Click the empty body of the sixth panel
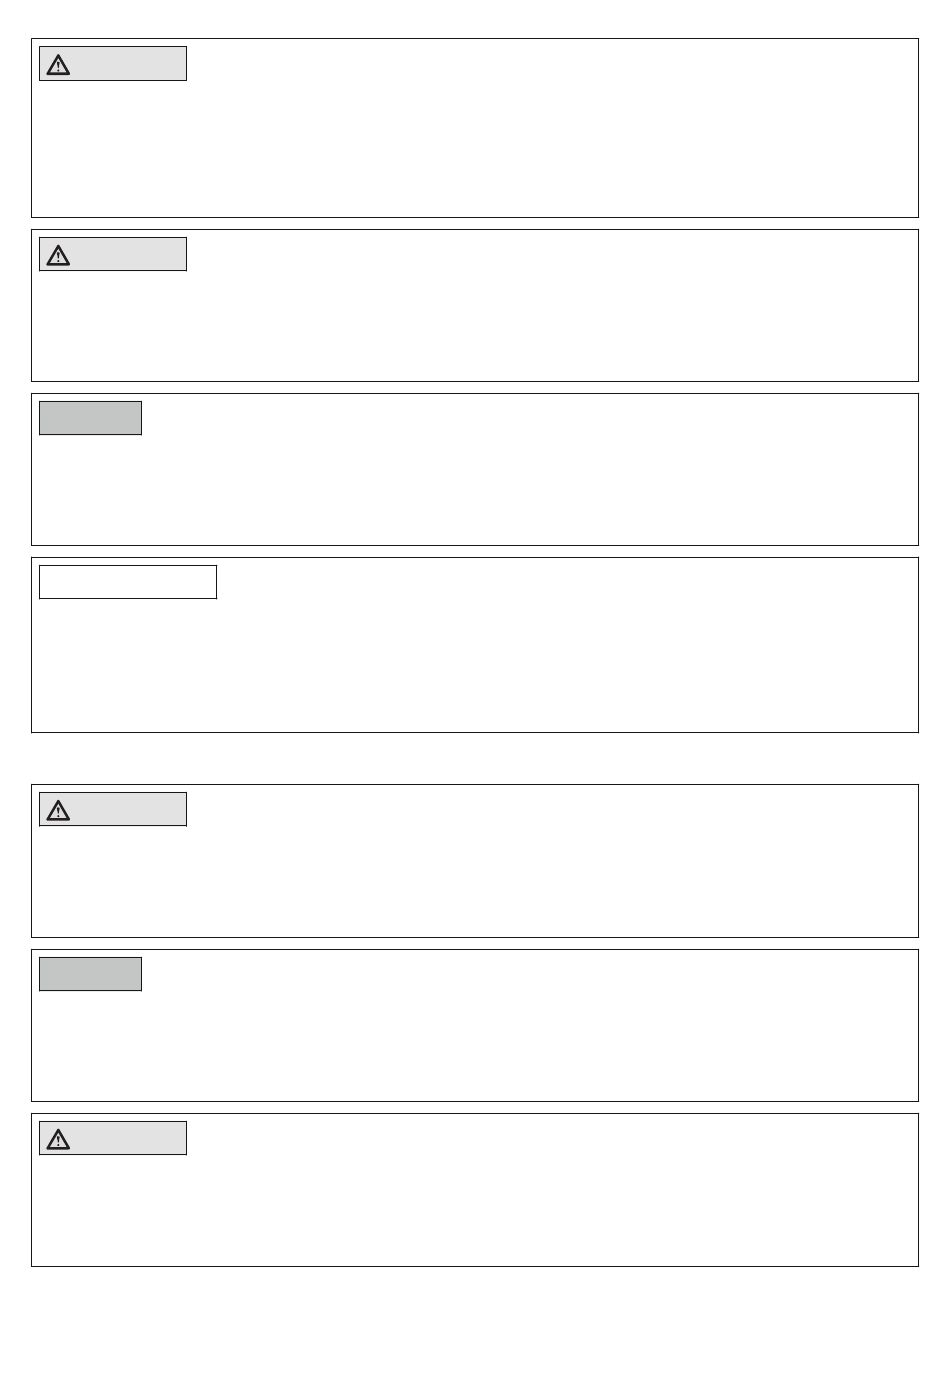The width and height of the screenshot is (950, 1374). click(475, 1045)
